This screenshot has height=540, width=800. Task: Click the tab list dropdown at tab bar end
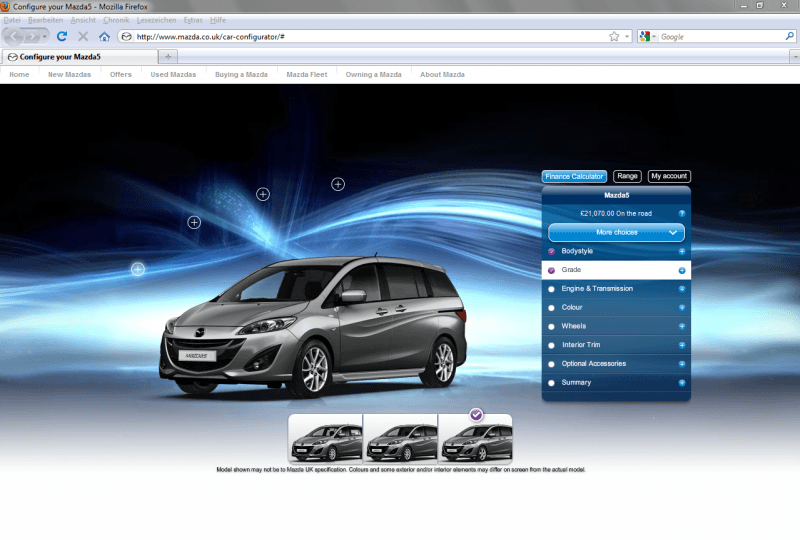(x=795, y=57)
